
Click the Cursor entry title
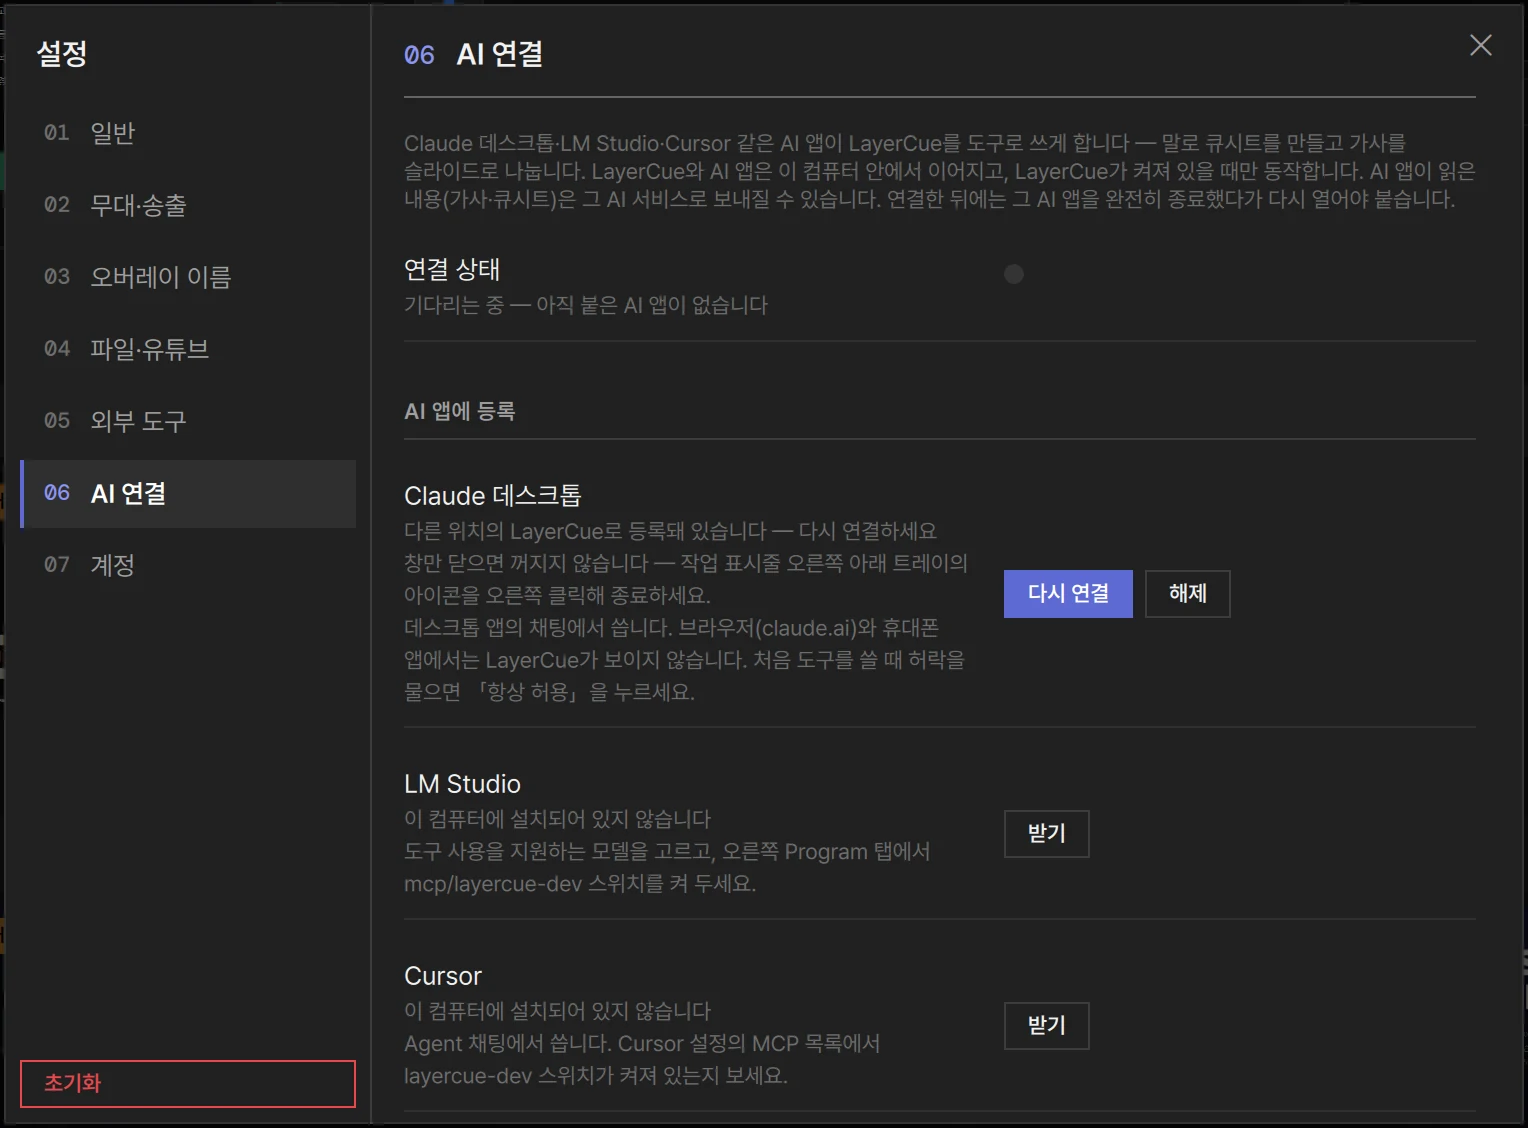(x=443, y=976)
